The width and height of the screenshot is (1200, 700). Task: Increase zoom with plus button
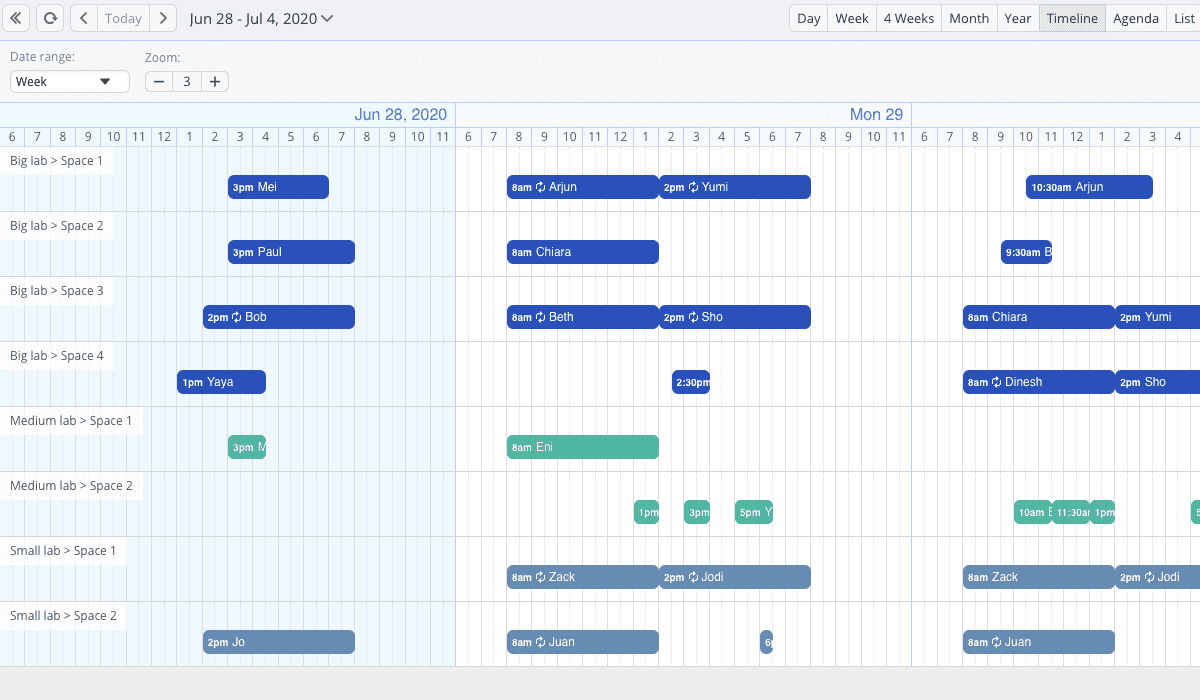[x=214, y=82]
